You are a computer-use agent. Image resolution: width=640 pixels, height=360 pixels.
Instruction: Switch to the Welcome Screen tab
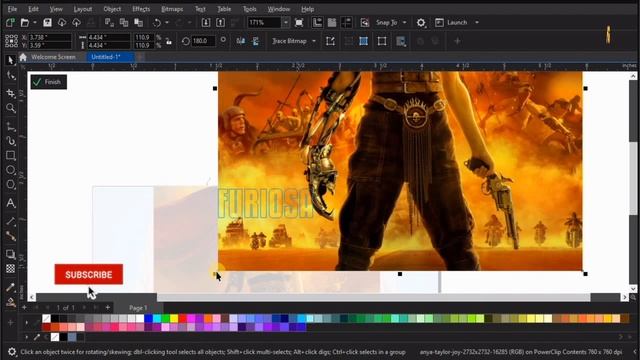(53, 57)
